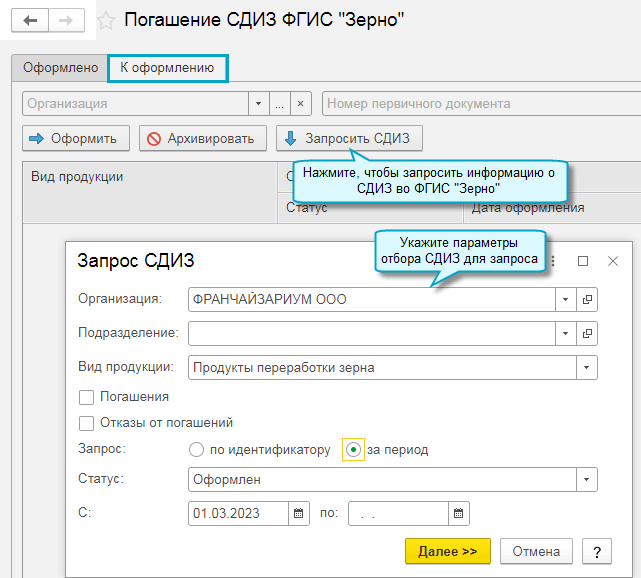Click the Вид продукции combo box value
This screenshot has width=641, height=578.
[x=382, y=367]
